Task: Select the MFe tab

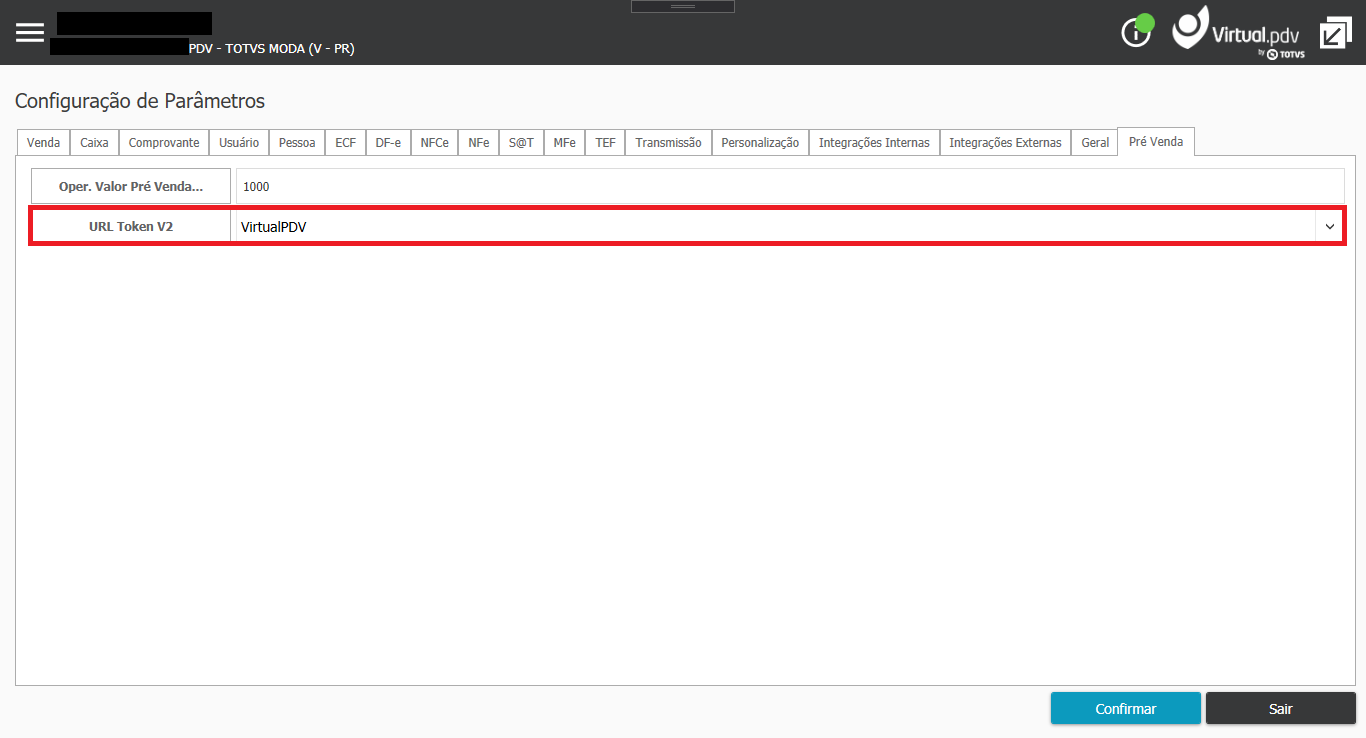Action: click(x=565, y=143)
